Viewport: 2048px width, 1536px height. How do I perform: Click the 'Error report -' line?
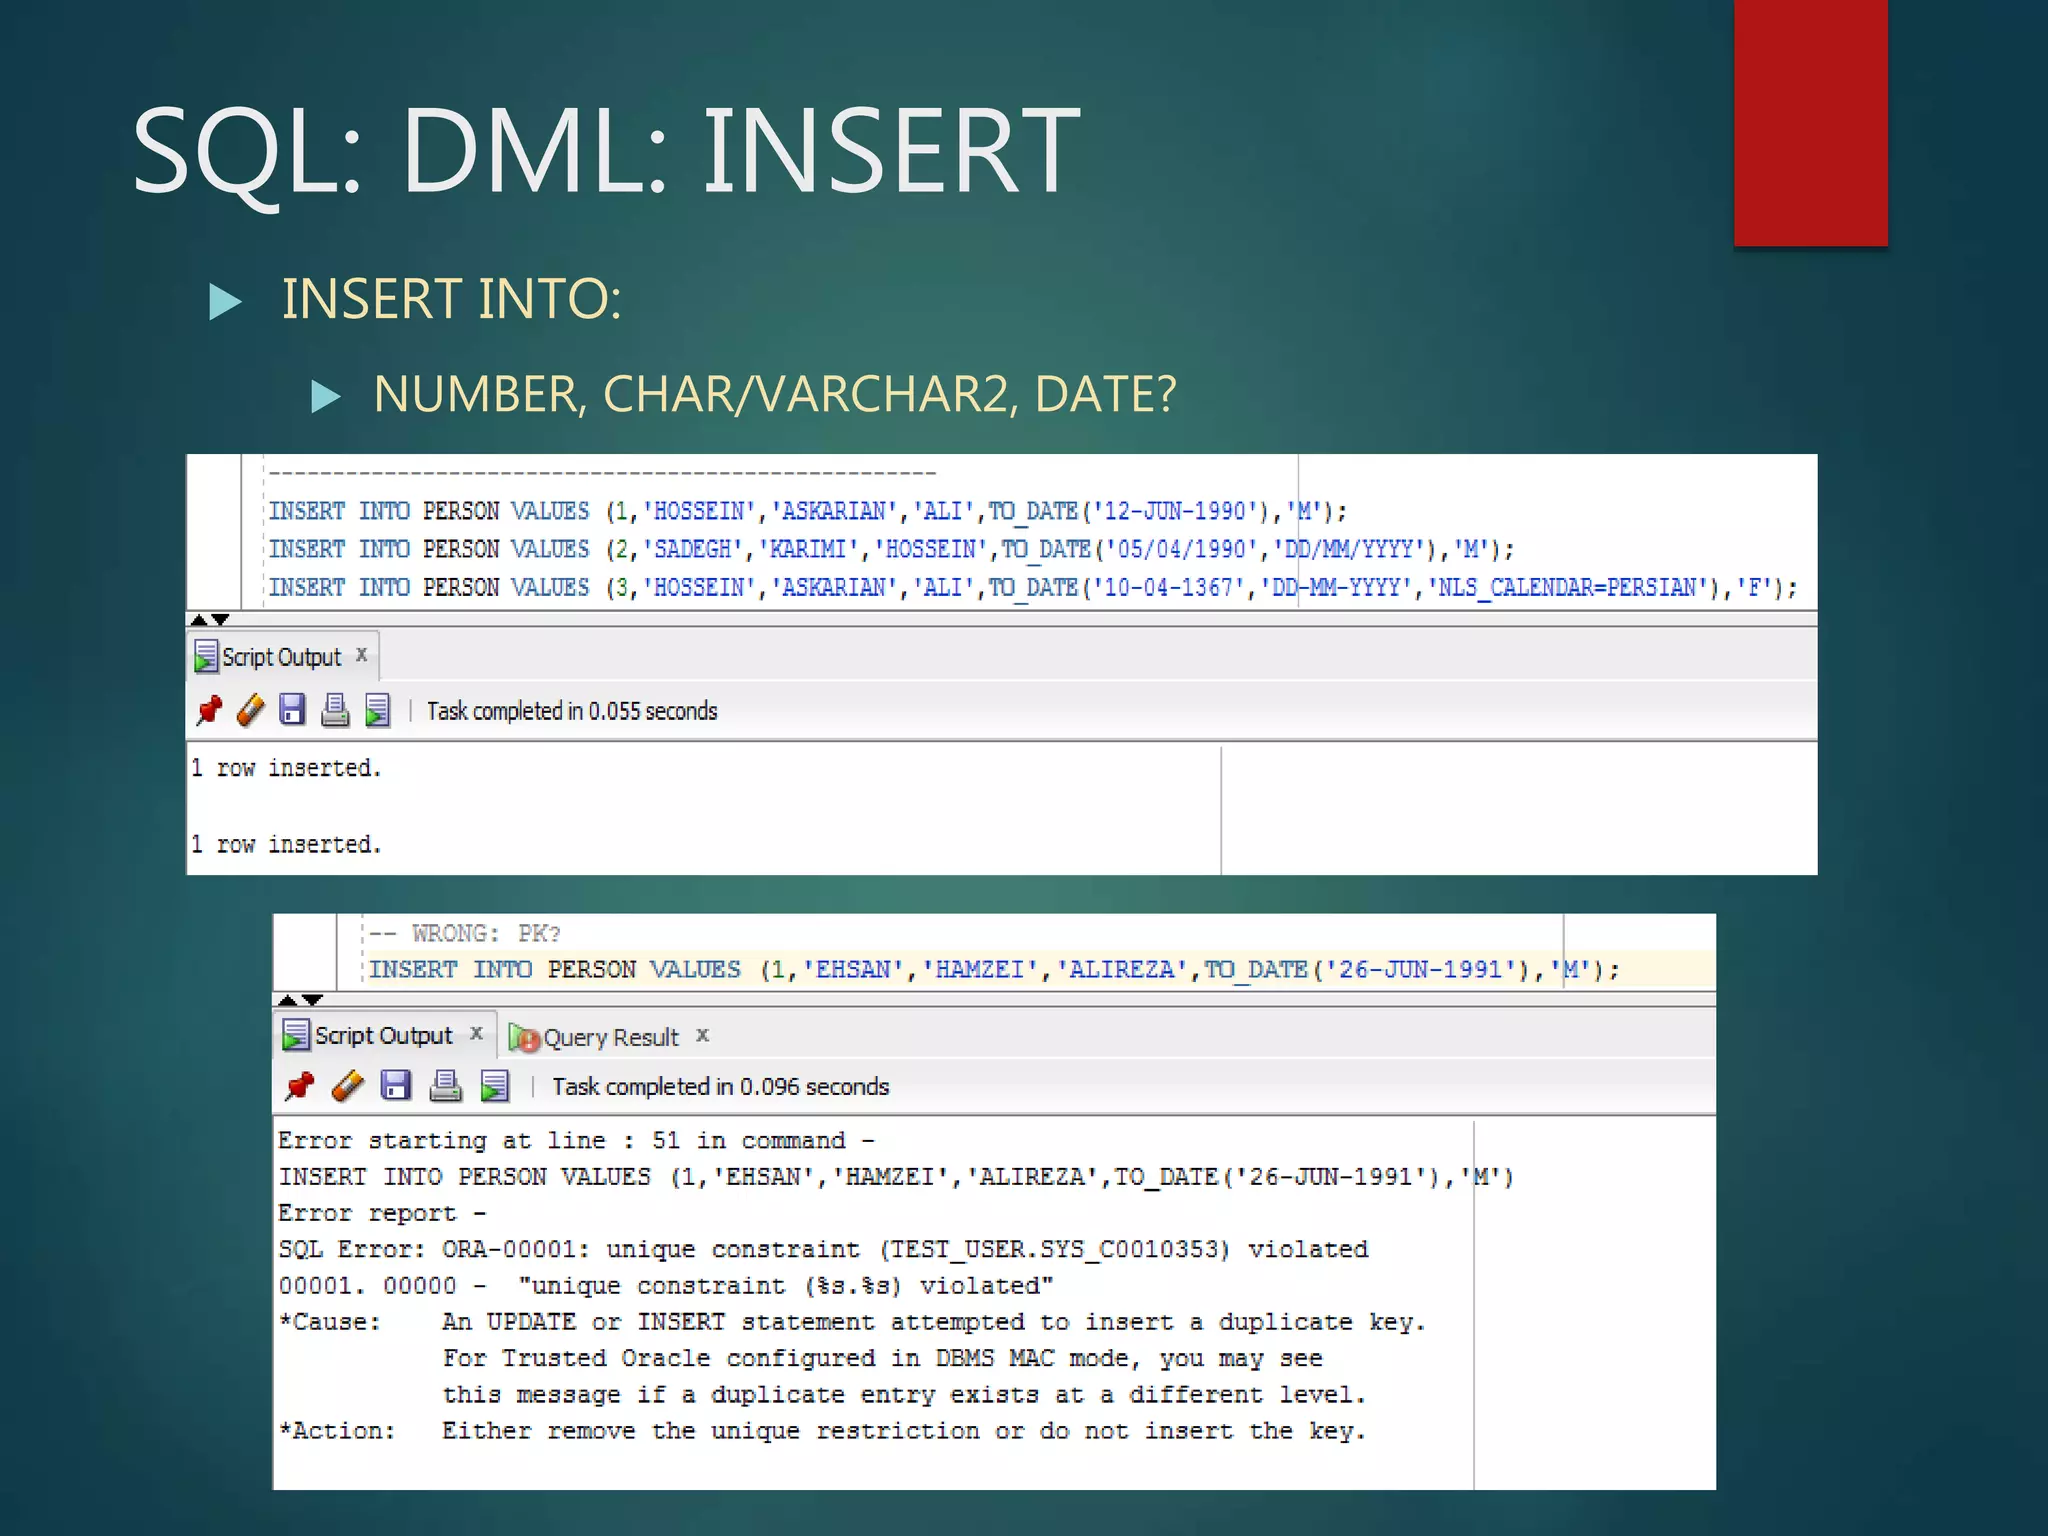382,1213
